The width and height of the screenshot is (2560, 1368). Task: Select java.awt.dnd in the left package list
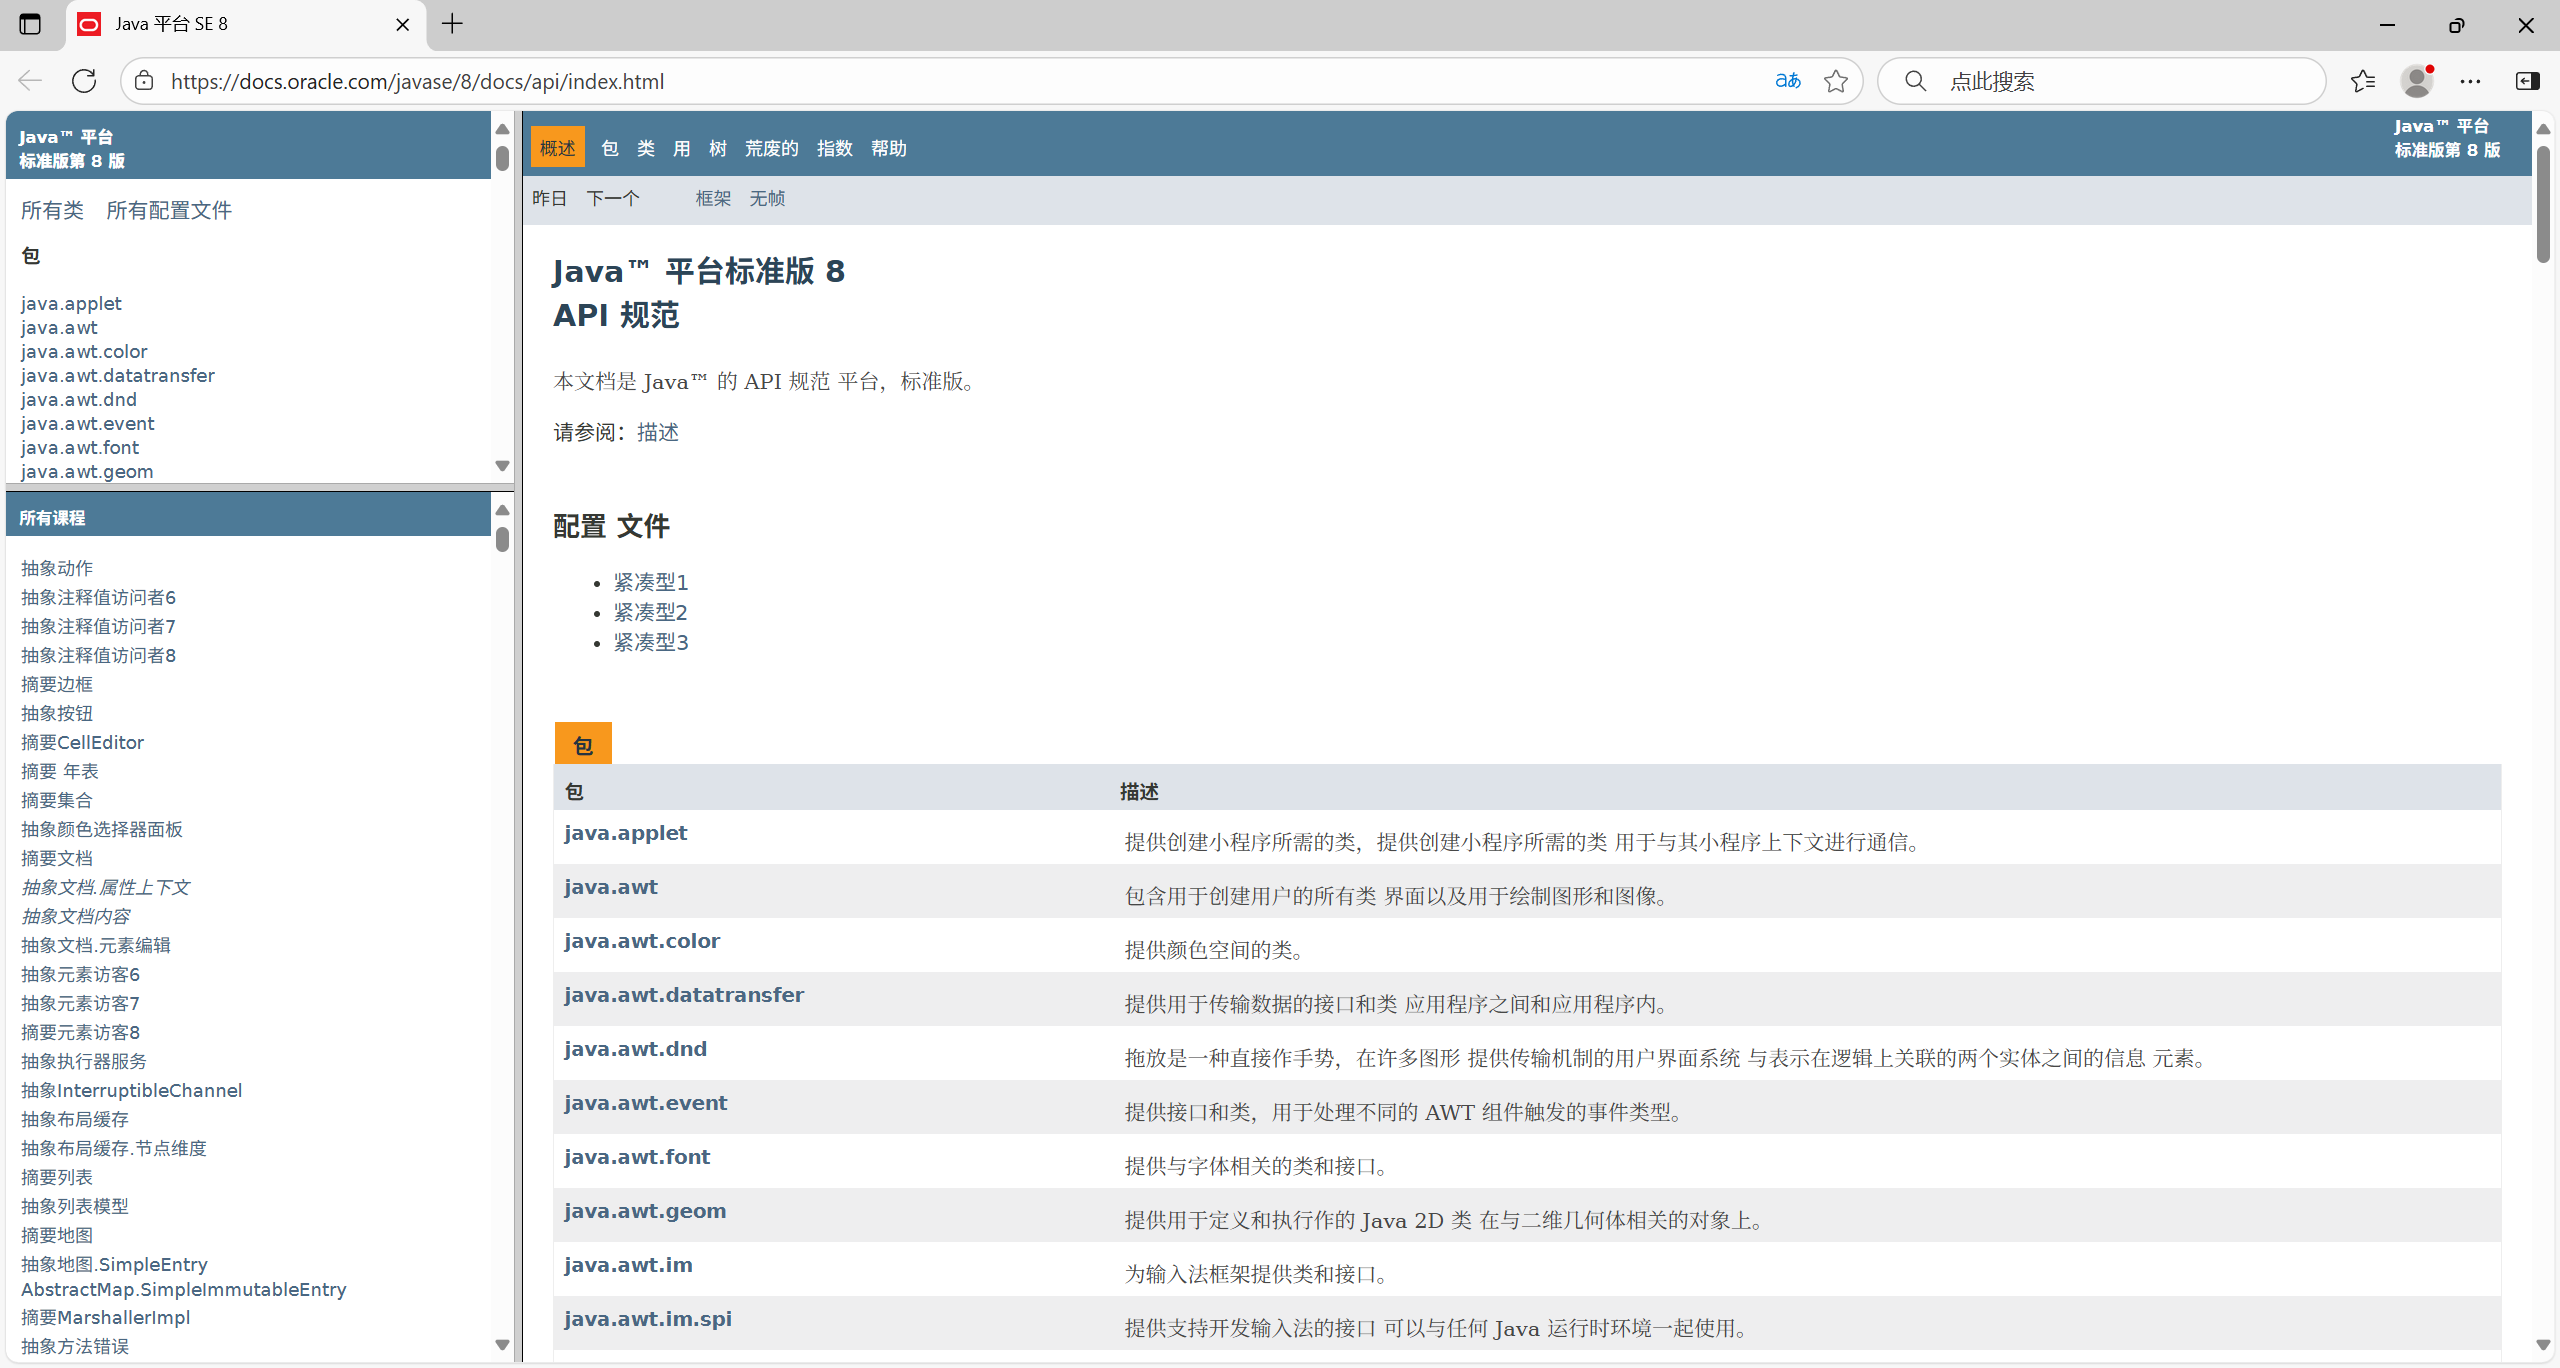(79, 399)
